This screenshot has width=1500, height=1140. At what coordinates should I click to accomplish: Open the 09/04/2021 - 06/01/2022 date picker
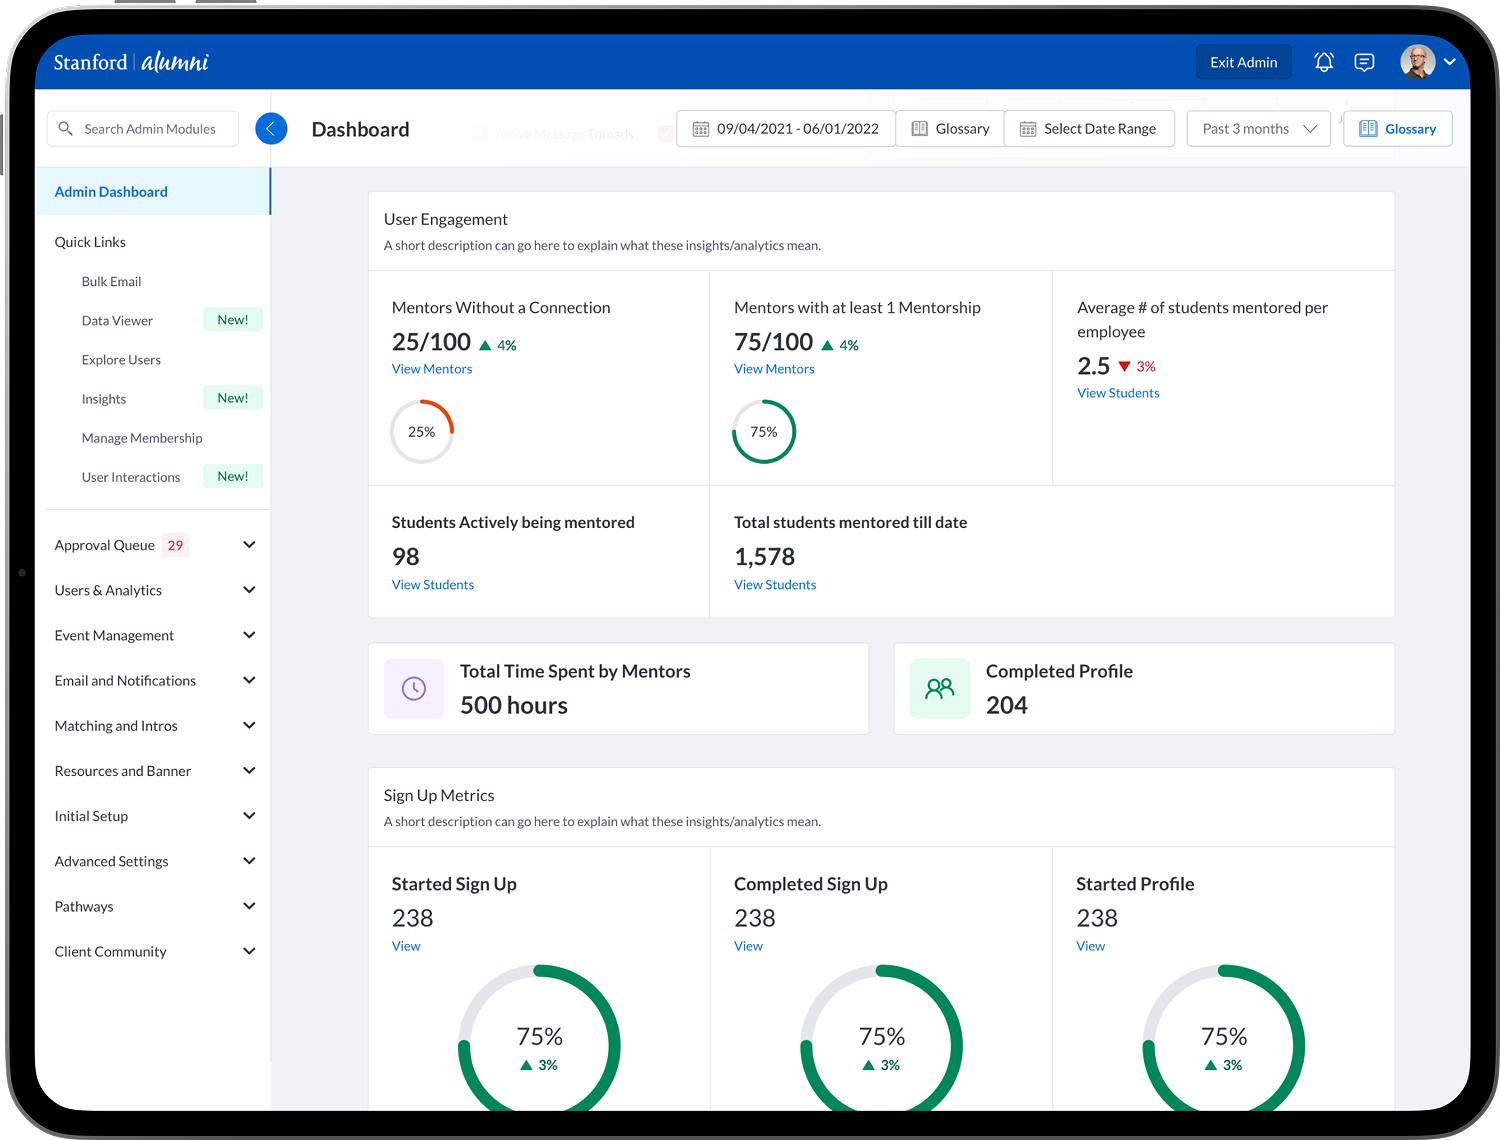click(x=785, y=129)
